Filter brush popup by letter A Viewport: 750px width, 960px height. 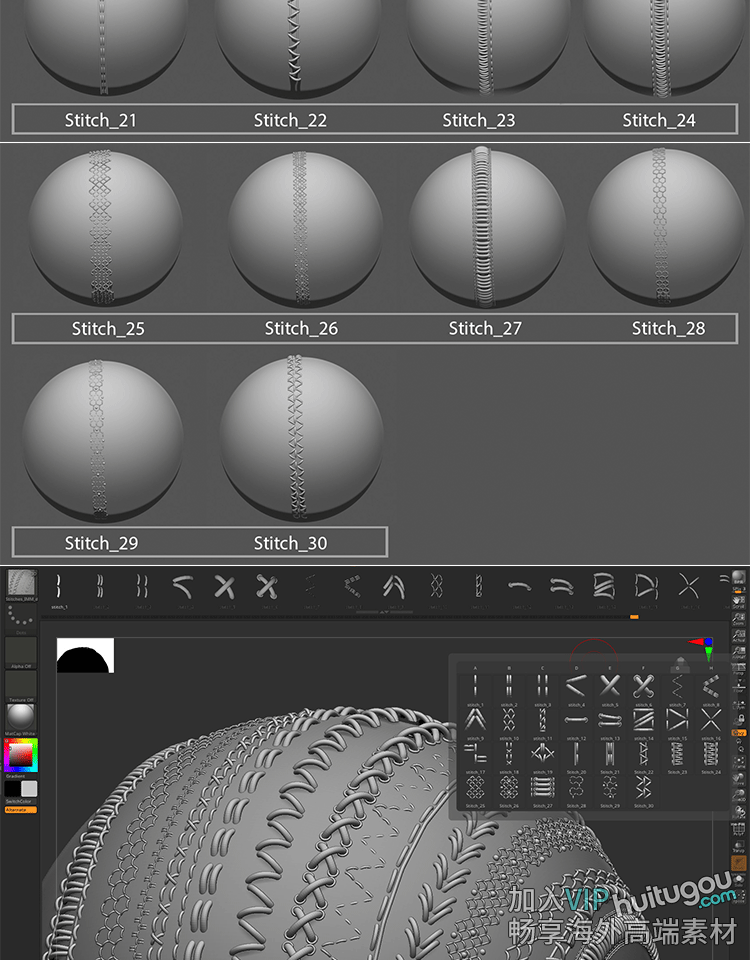(x=475, y=668)
